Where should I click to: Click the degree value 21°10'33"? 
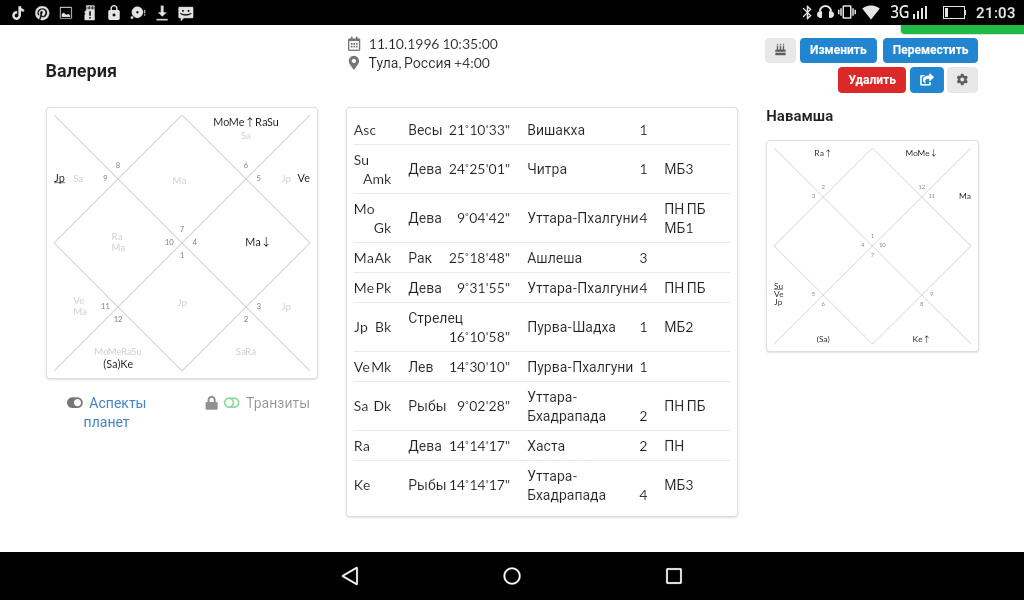(x=479, y=130)
